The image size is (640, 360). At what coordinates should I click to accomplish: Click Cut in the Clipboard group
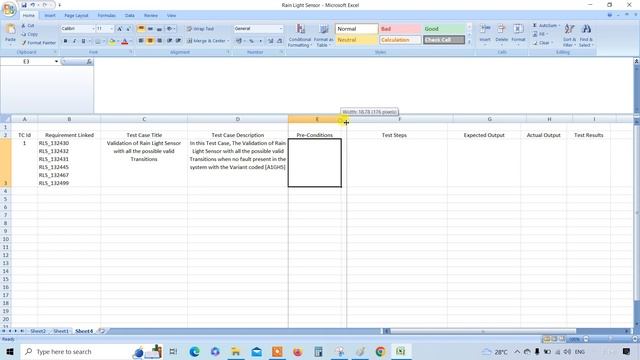28,26
